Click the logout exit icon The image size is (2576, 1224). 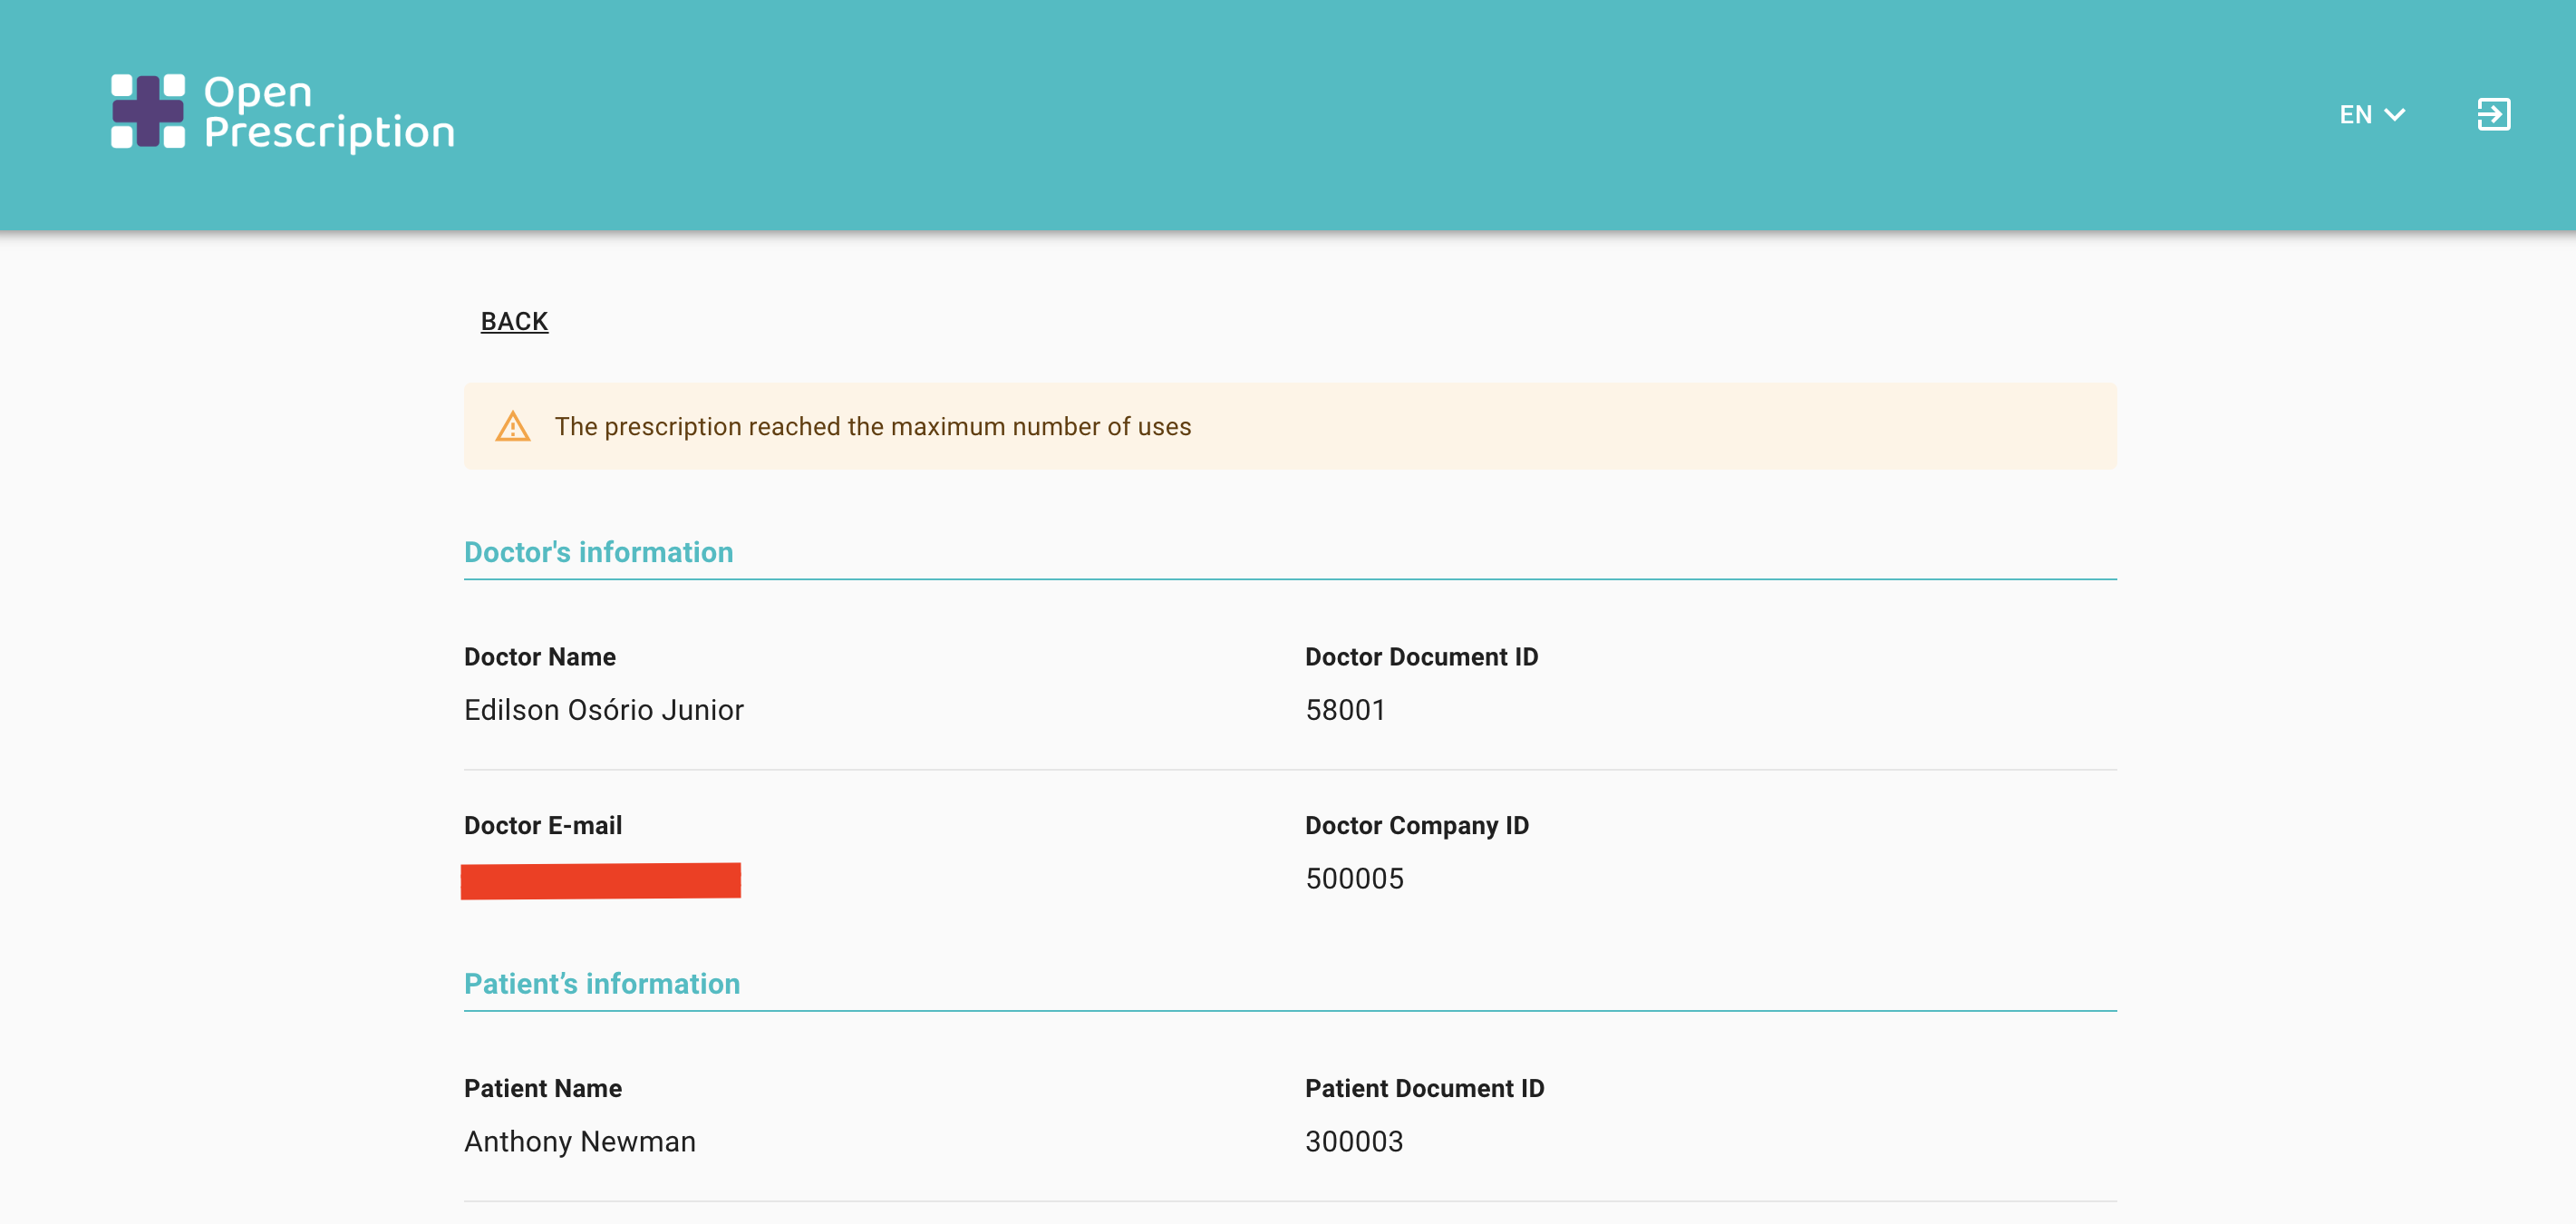tap(2493, 114)
